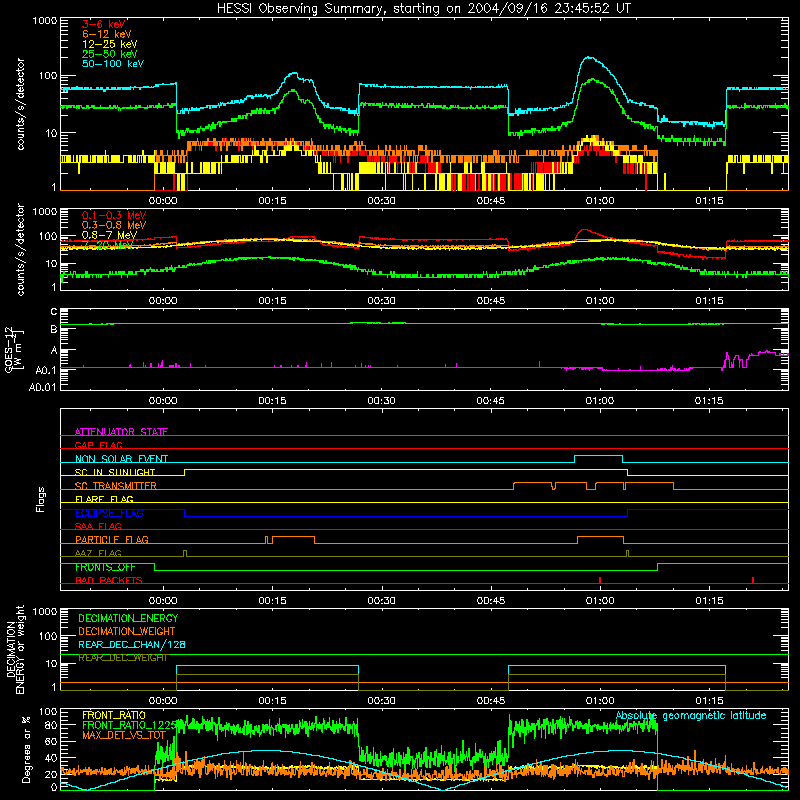Select the 50-100 keV legend label
This screenshot has width=800, height=800.
(112, 64)
